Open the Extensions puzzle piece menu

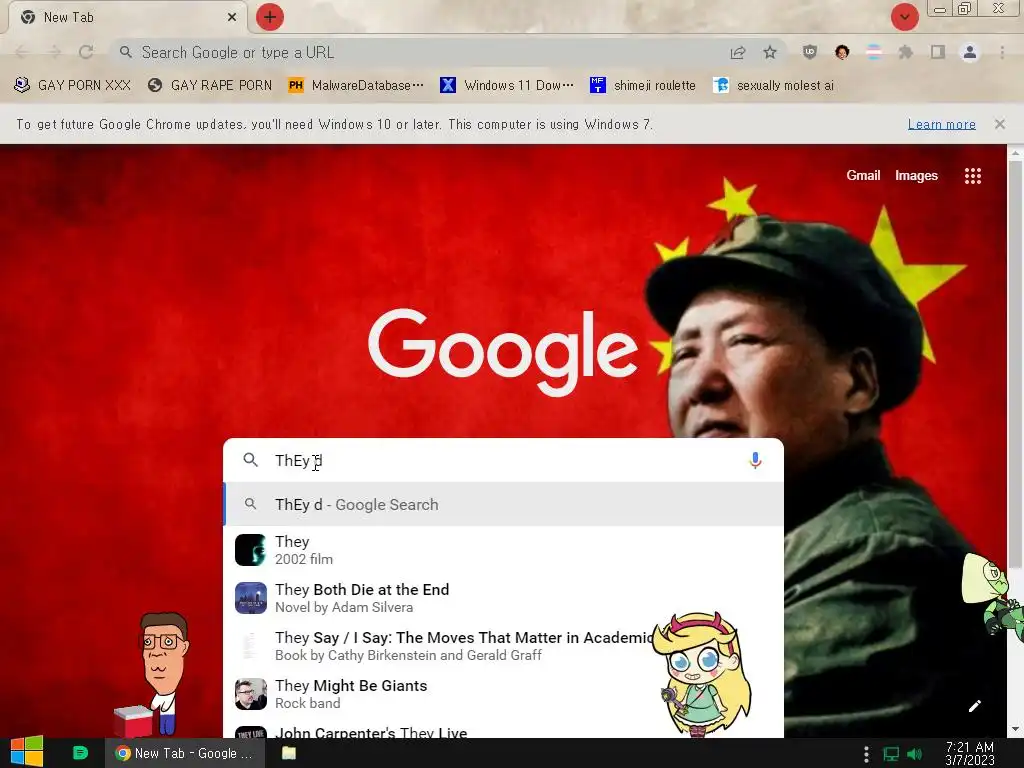click(x=906, y=52)
